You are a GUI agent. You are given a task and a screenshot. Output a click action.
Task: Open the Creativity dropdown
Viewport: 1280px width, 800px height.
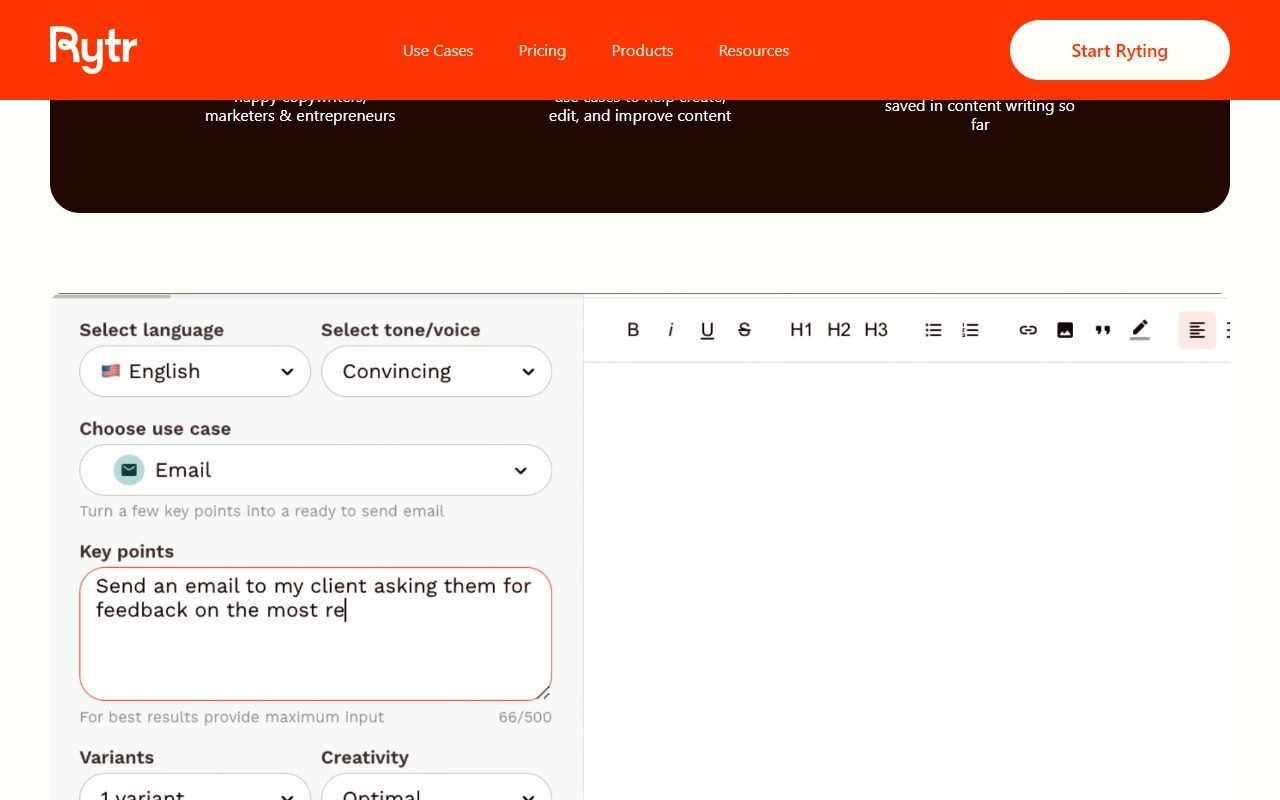436,787
